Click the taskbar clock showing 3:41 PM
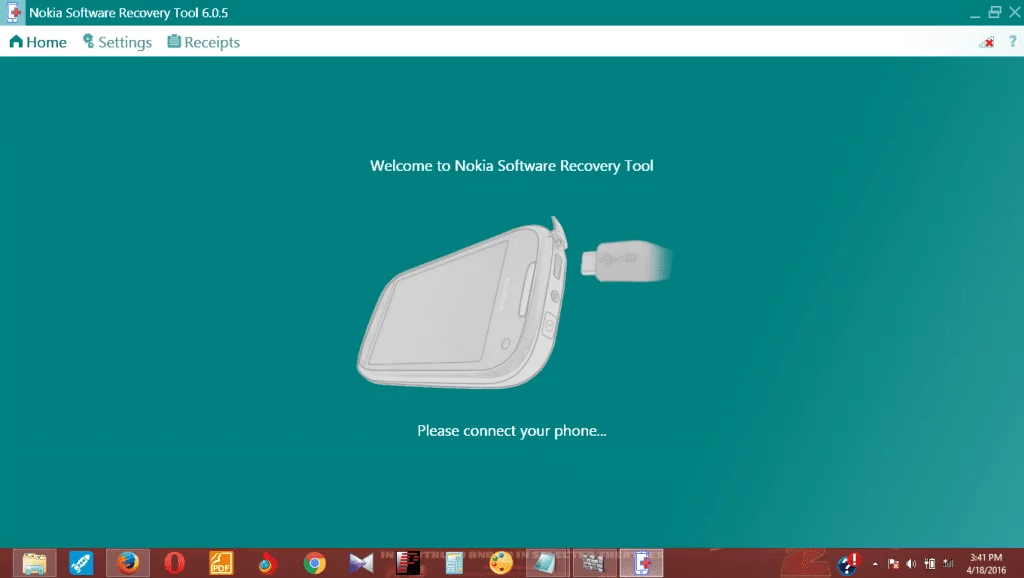 tap(986, 564)
